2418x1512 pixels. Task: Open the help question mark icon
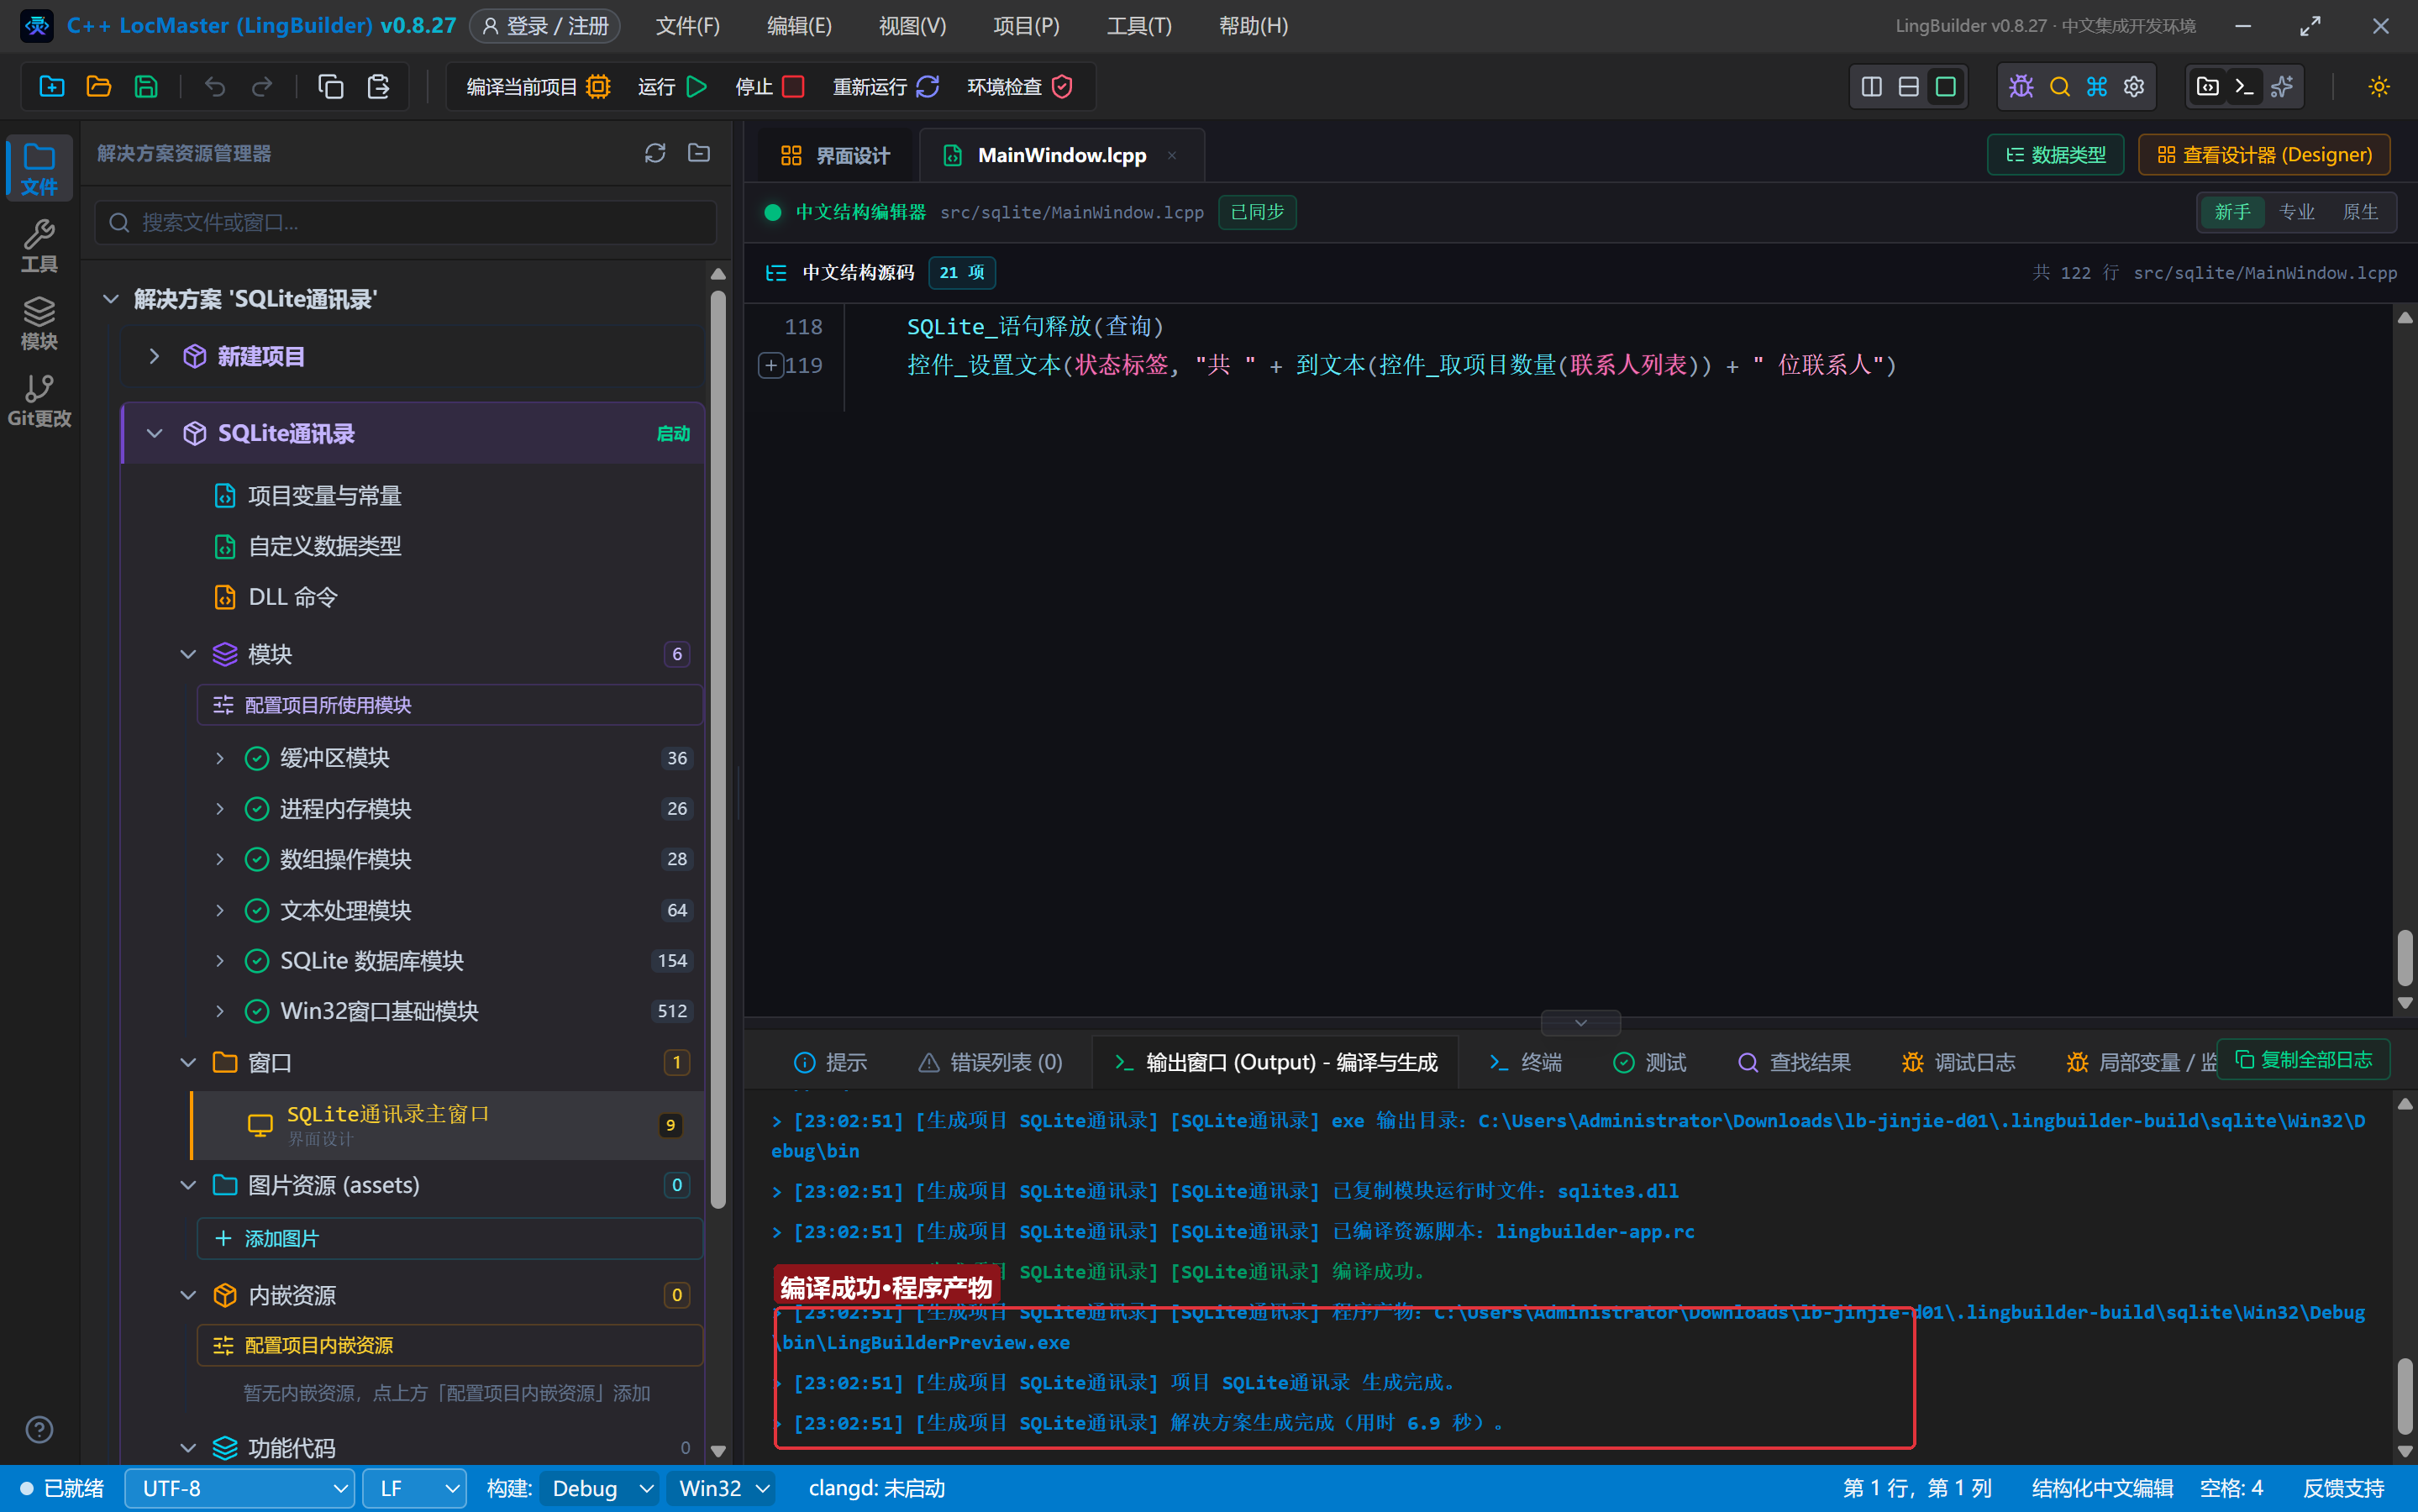[39, 1430]
